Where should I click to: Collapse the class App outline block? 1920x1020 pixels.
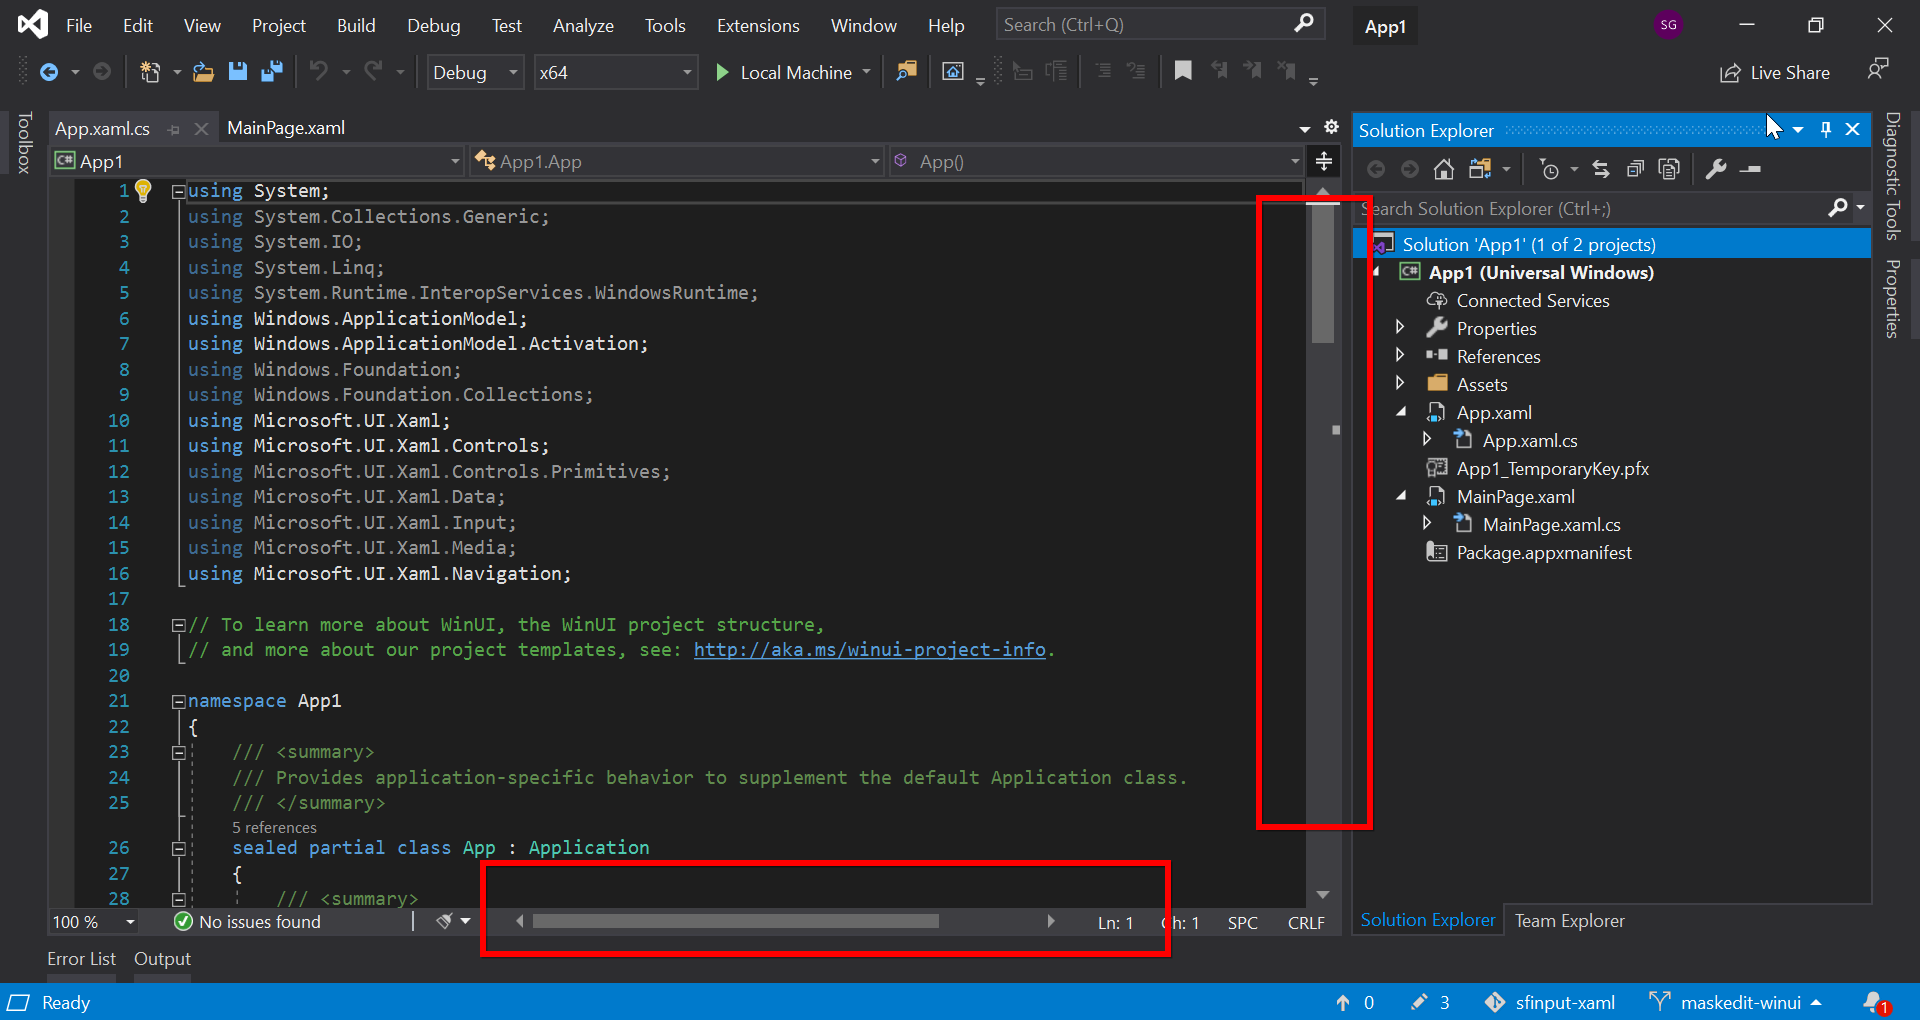coord(178,848)
